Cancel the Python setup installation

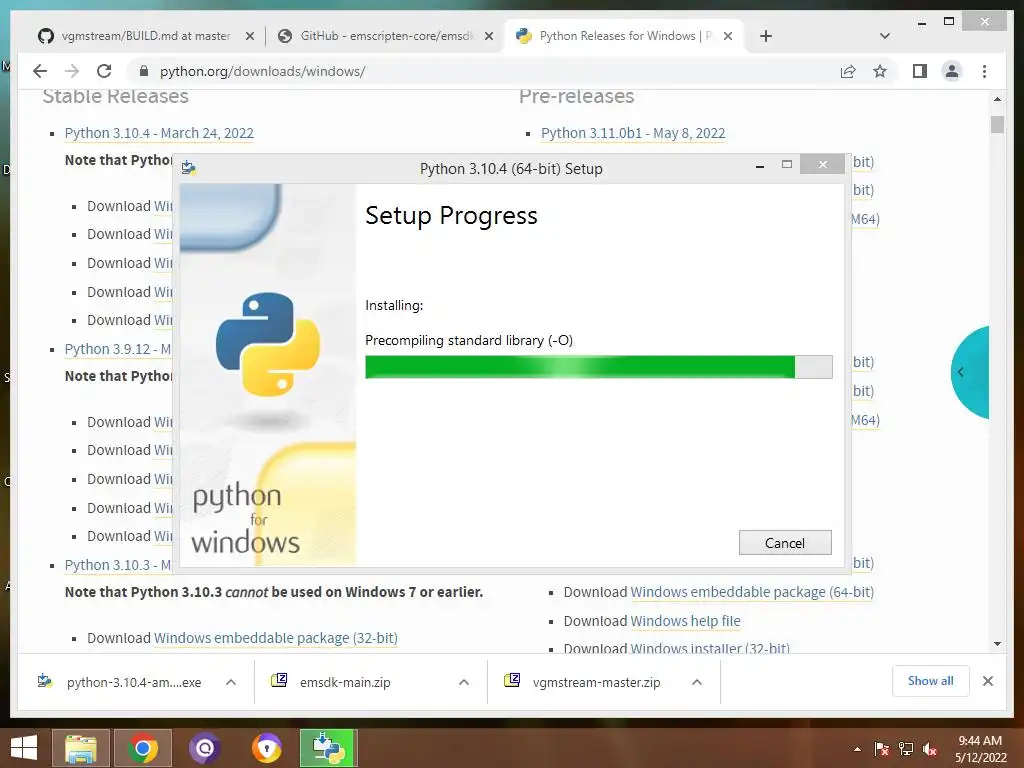pyautogui.click(x=785, y=543)
